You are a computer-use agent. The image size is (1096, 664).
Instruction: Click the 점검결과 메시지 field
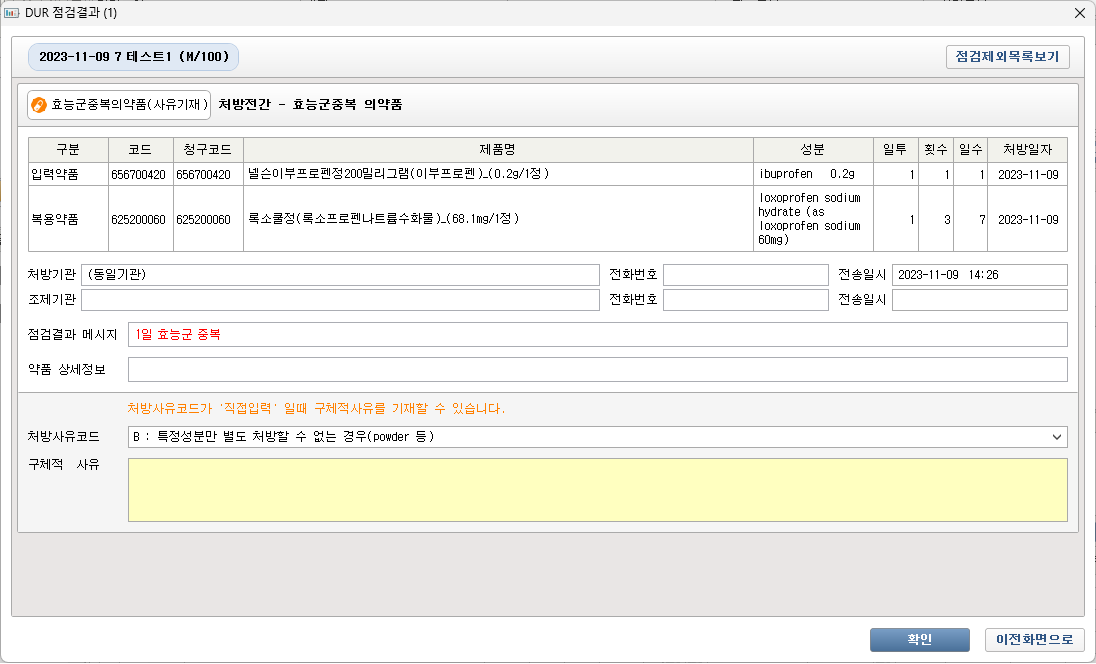597,334
